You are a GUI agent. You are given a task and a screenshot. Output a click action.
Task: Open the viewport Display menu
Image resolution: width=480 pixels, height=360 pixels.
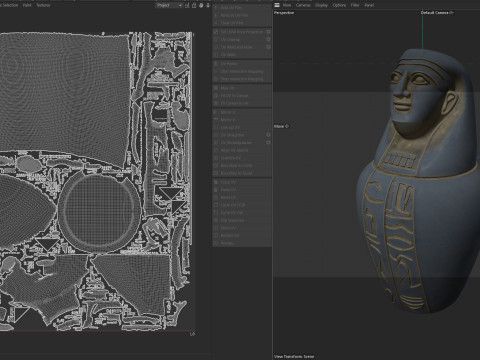coord(321,5)
